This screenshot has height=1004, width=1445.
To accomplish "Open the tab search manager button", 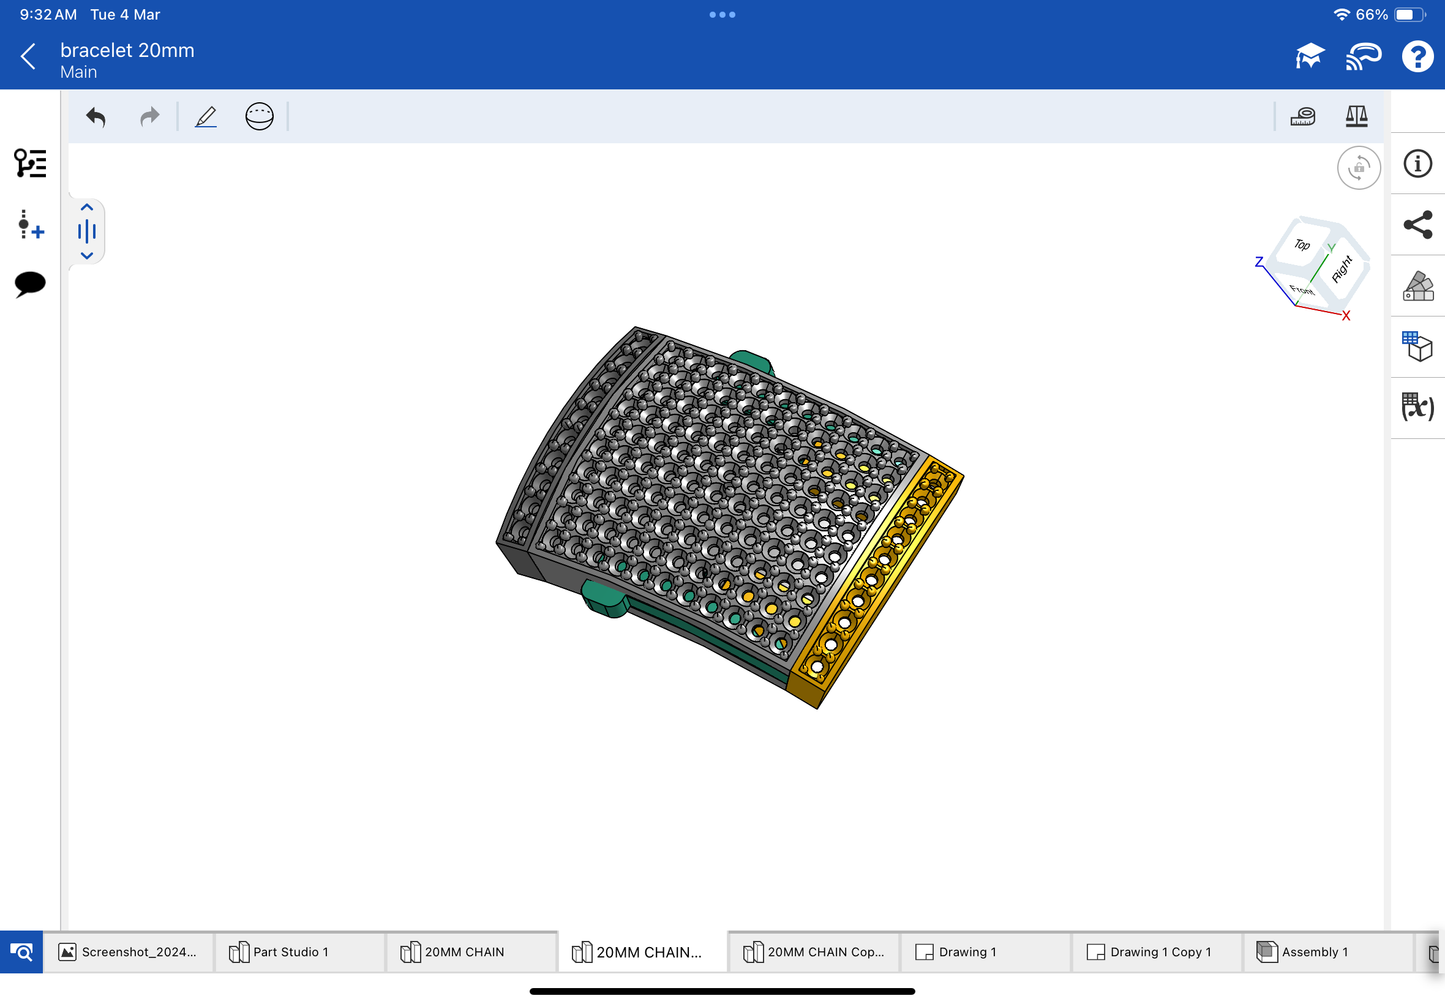I will pos(21,952).
